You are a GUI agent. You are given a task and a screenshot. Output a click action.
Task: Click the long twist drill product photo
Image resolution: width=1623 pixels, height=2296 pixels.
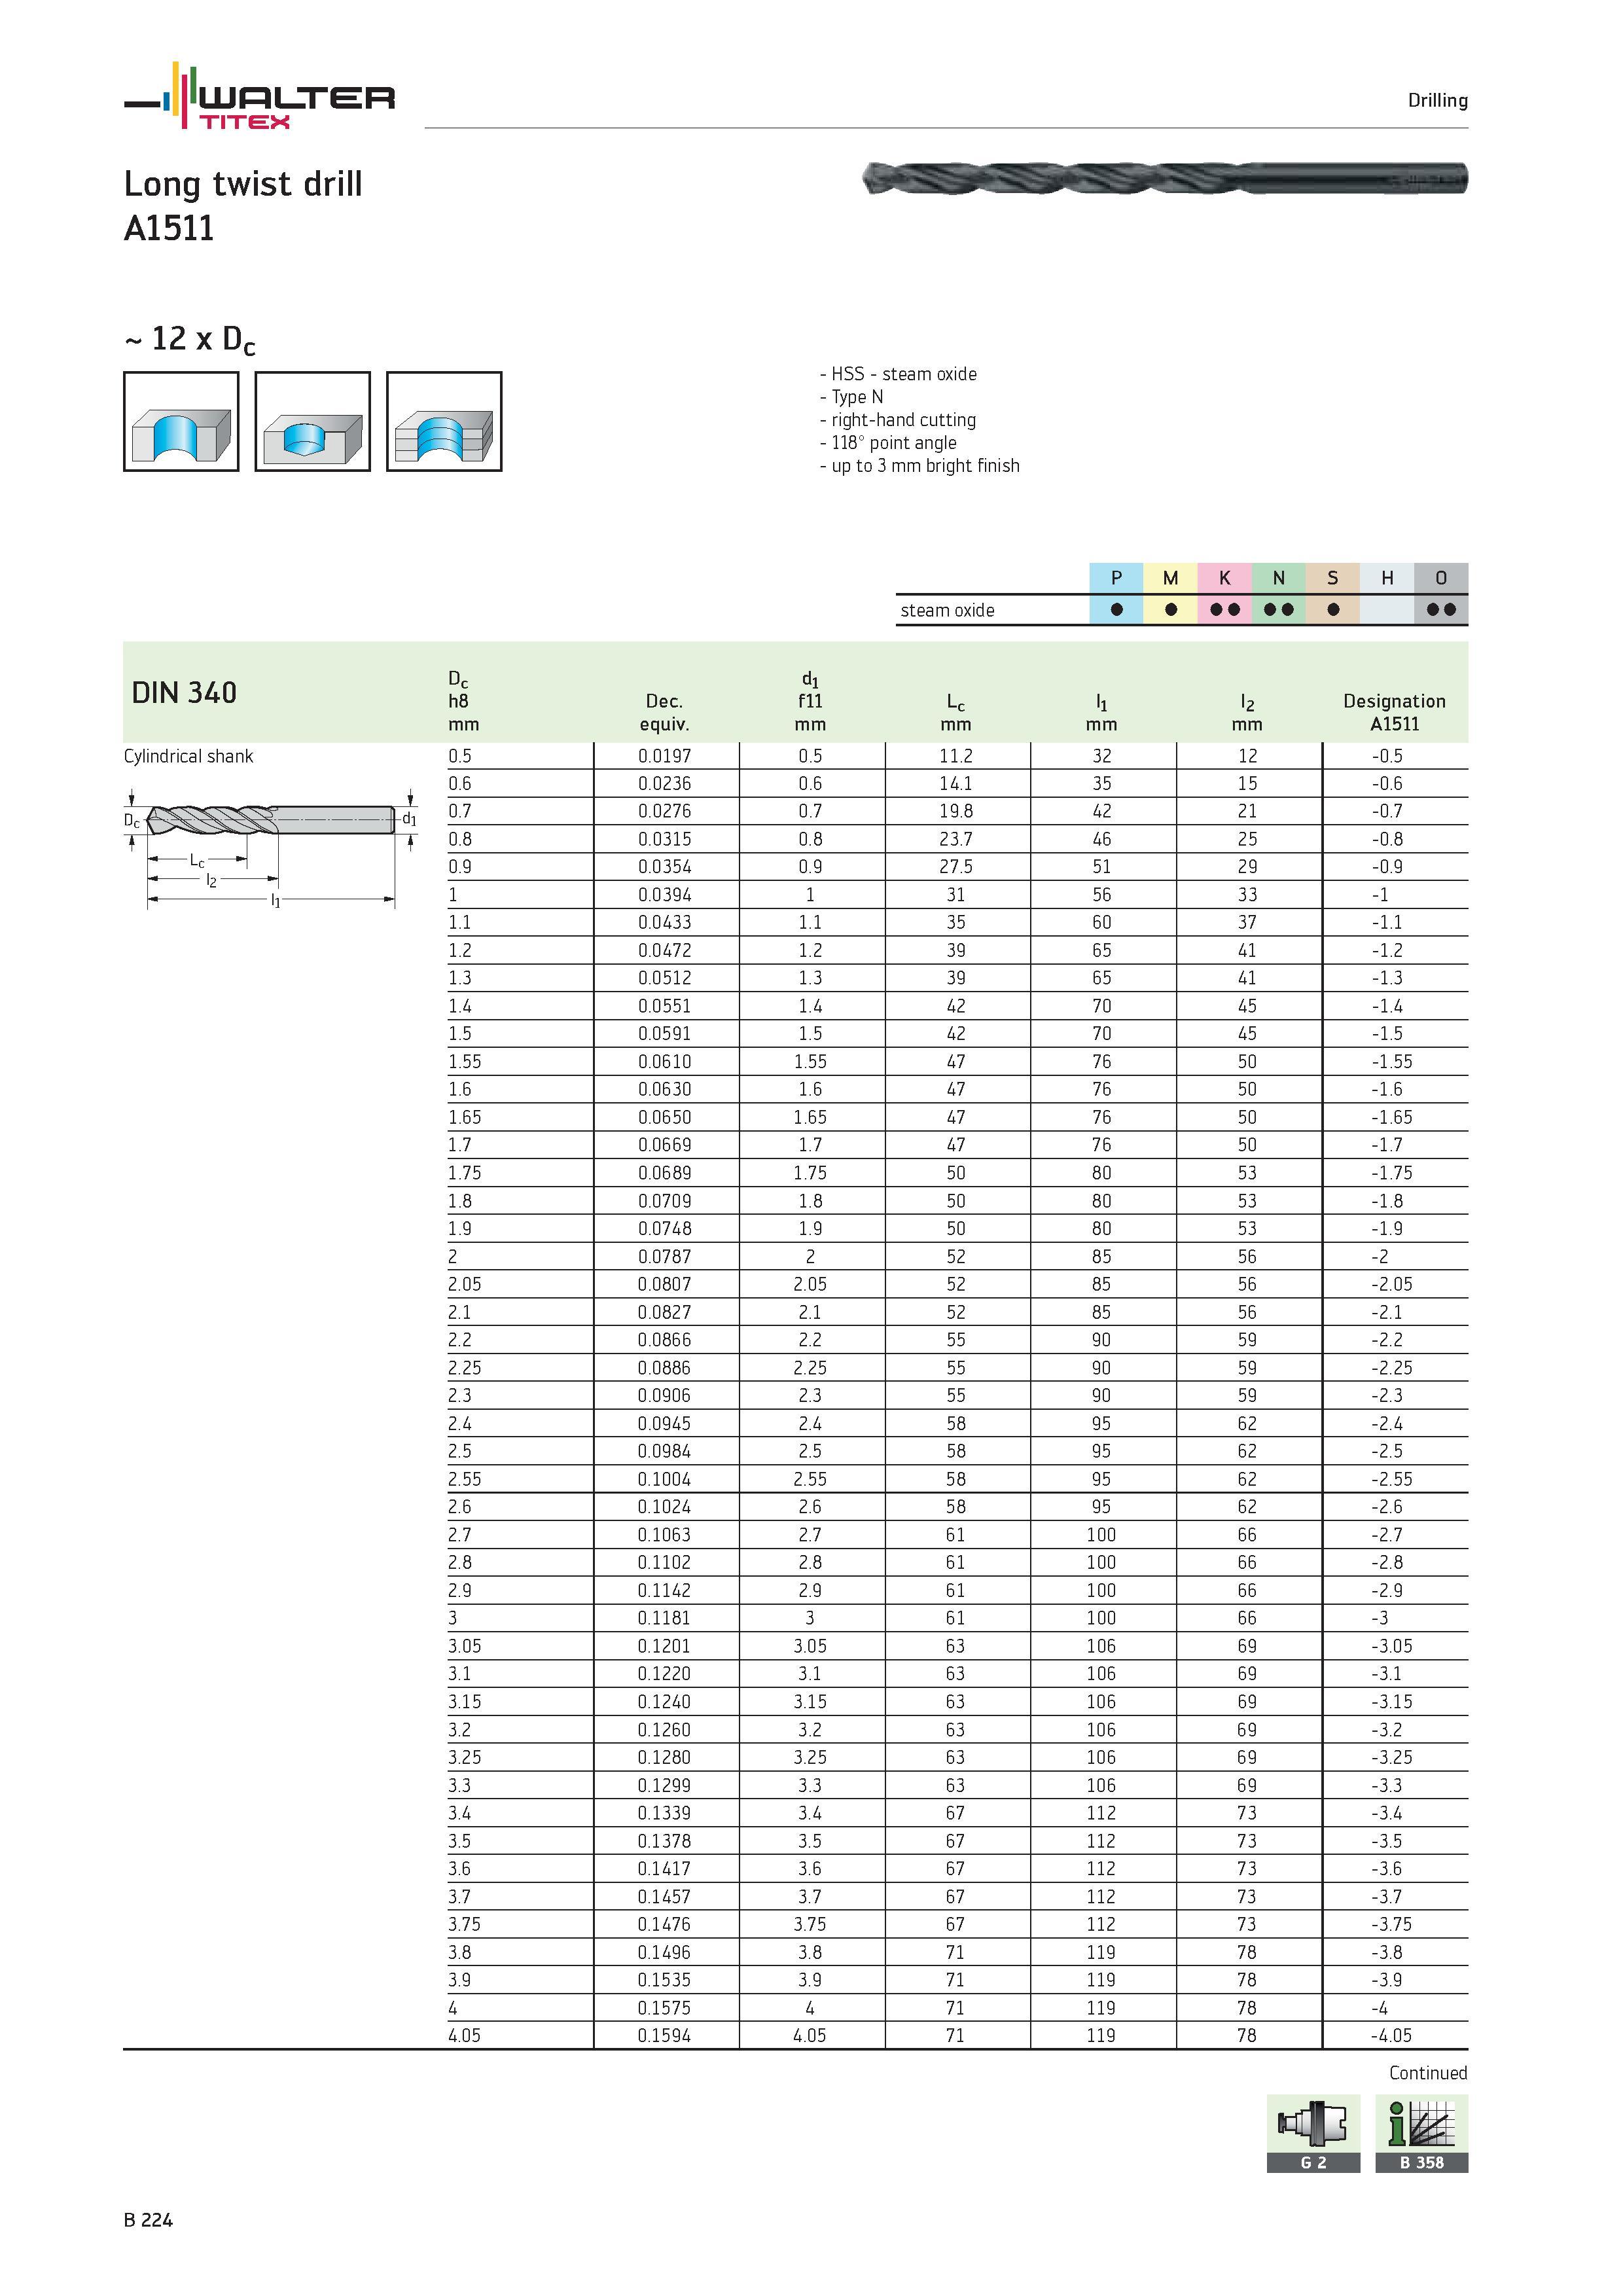pyautogui.click(x=1164, y=179)
